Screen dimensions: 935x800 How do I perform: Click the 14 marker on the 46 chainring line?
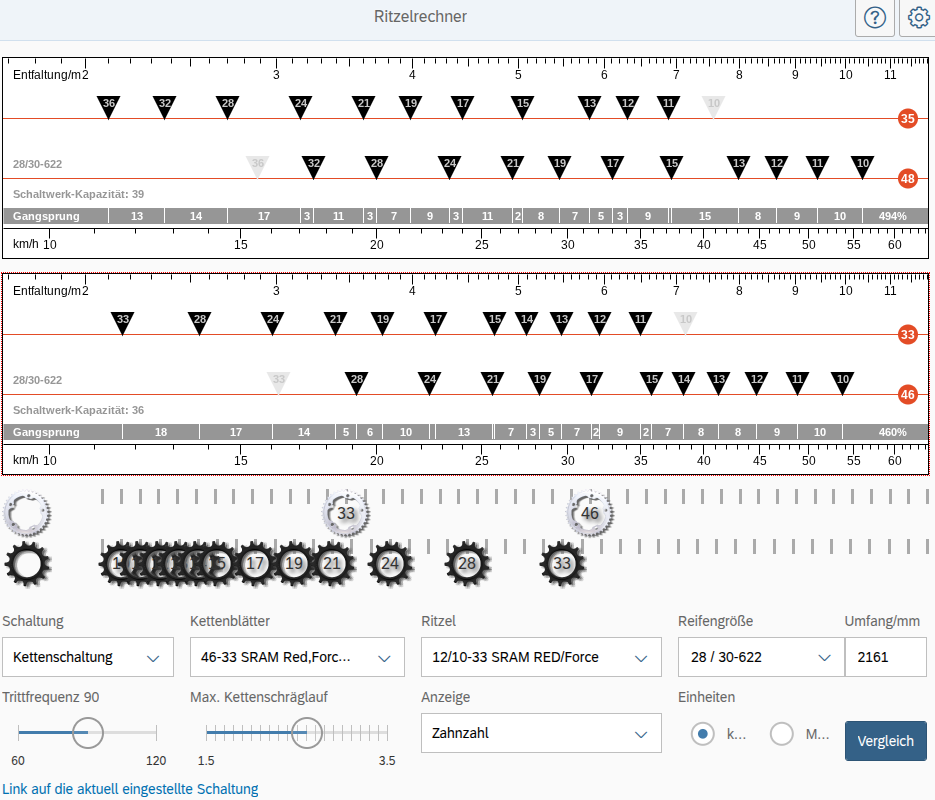point(683,382)
